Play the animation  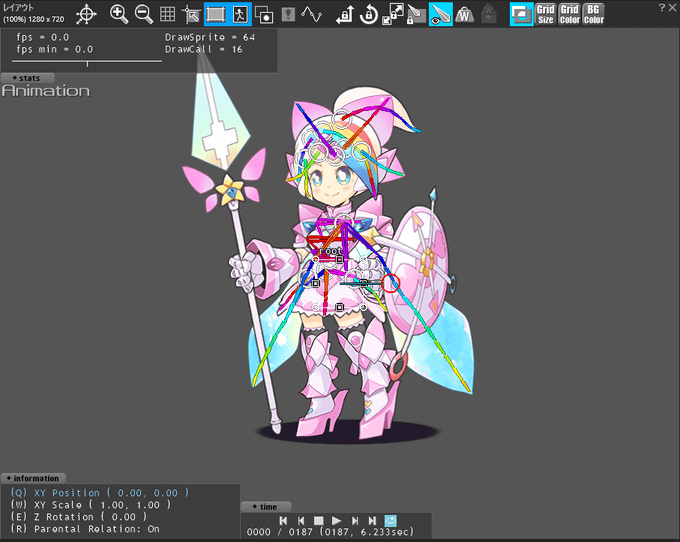tap(336, 520)
